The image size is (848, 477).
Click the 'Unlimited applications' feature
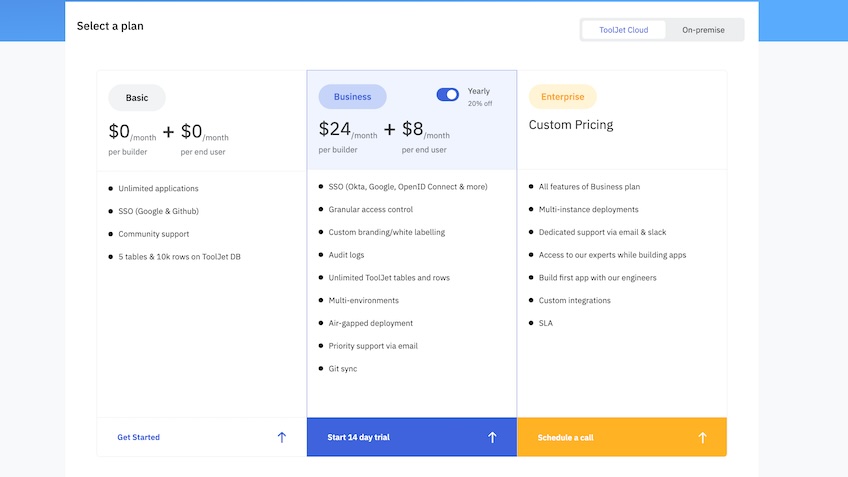[x=158, y=188]
